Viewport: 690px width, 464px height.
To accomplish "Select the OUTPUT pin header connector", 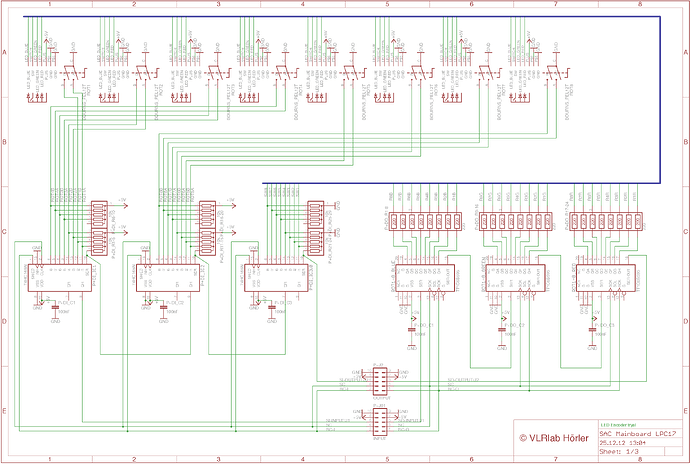I will point(380,381).
